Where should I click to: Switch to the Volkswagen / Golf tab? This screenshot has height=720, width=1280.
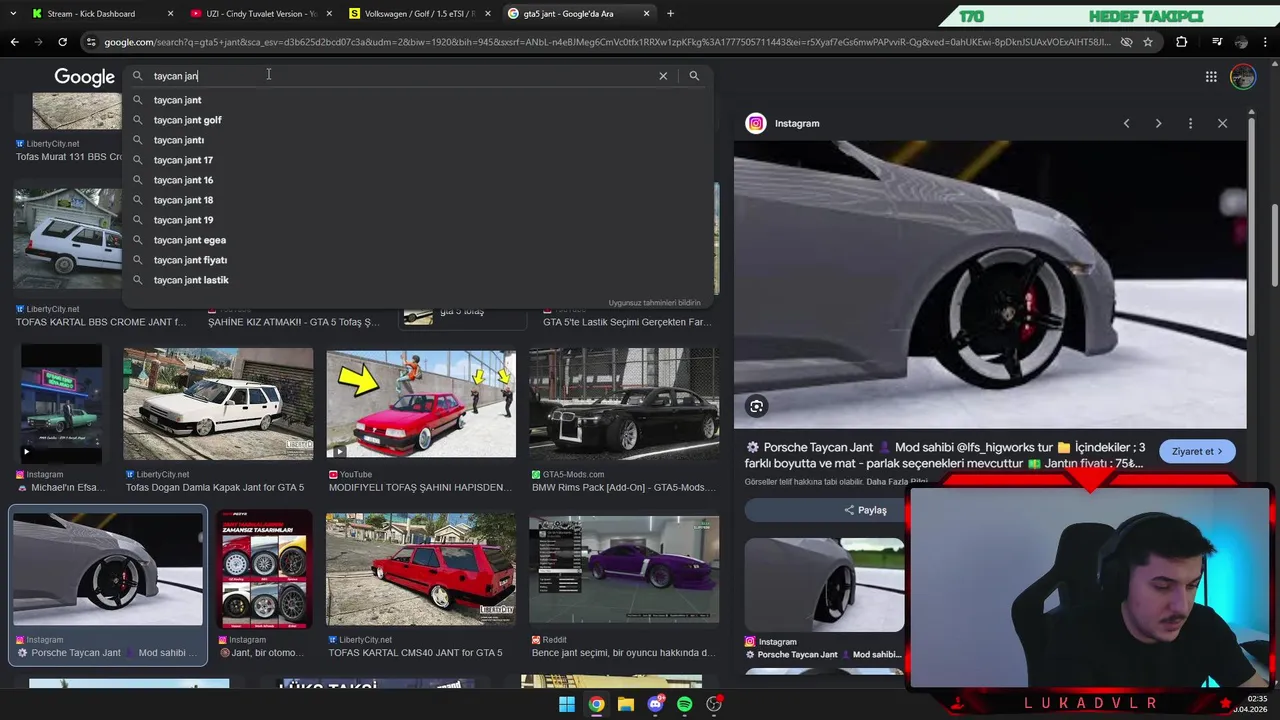[418, 14]
